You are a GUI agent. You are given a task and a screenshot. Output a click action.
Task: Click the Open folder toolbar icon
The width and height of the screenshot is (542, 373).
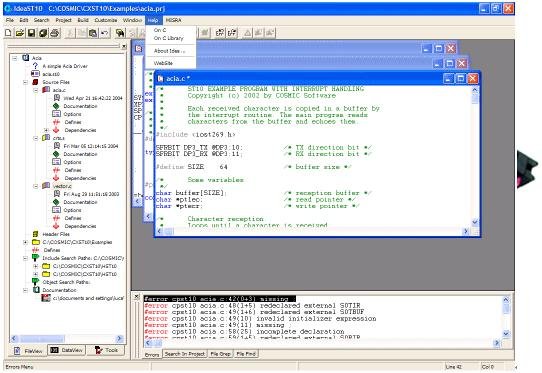tap(20, 33)
